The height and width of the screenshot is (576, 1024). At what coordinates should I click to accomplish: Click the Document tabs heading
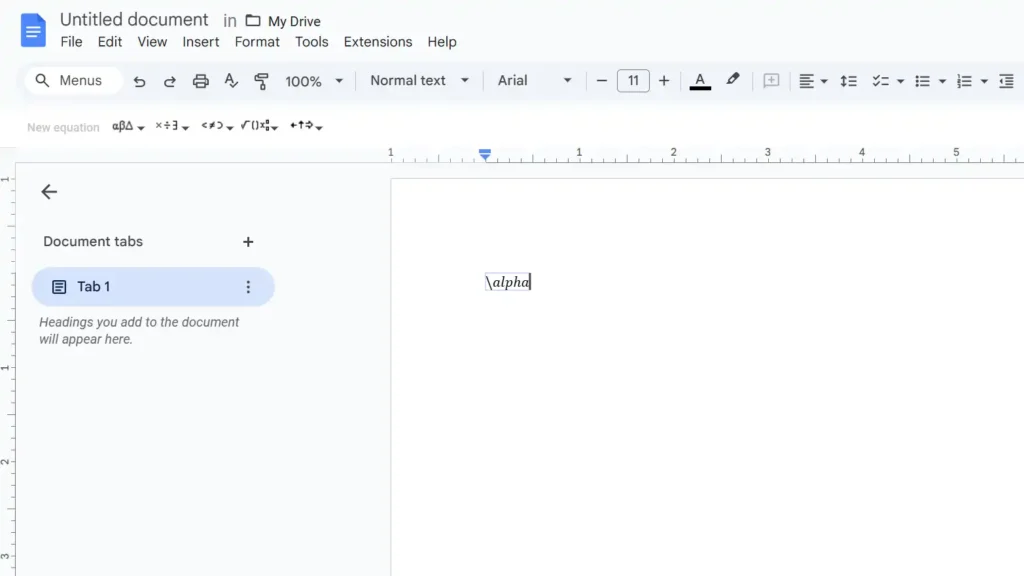(x=93, y=242)
